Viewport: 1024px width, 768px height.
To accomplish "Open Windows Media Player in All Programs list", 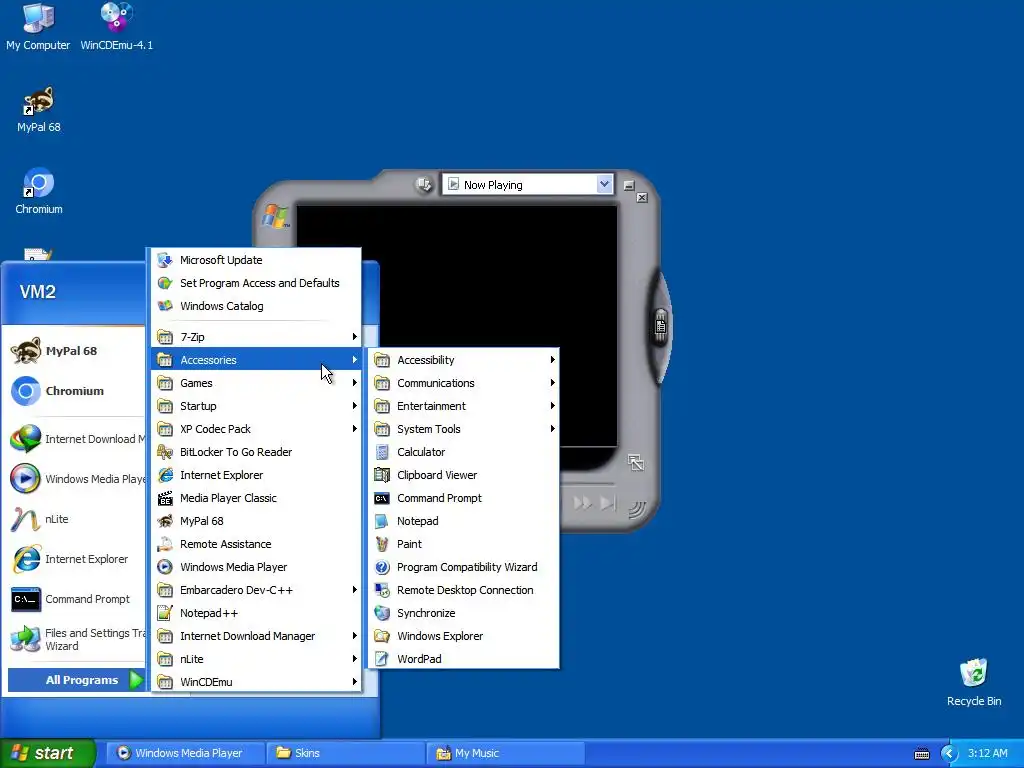I will click(257, 567).
